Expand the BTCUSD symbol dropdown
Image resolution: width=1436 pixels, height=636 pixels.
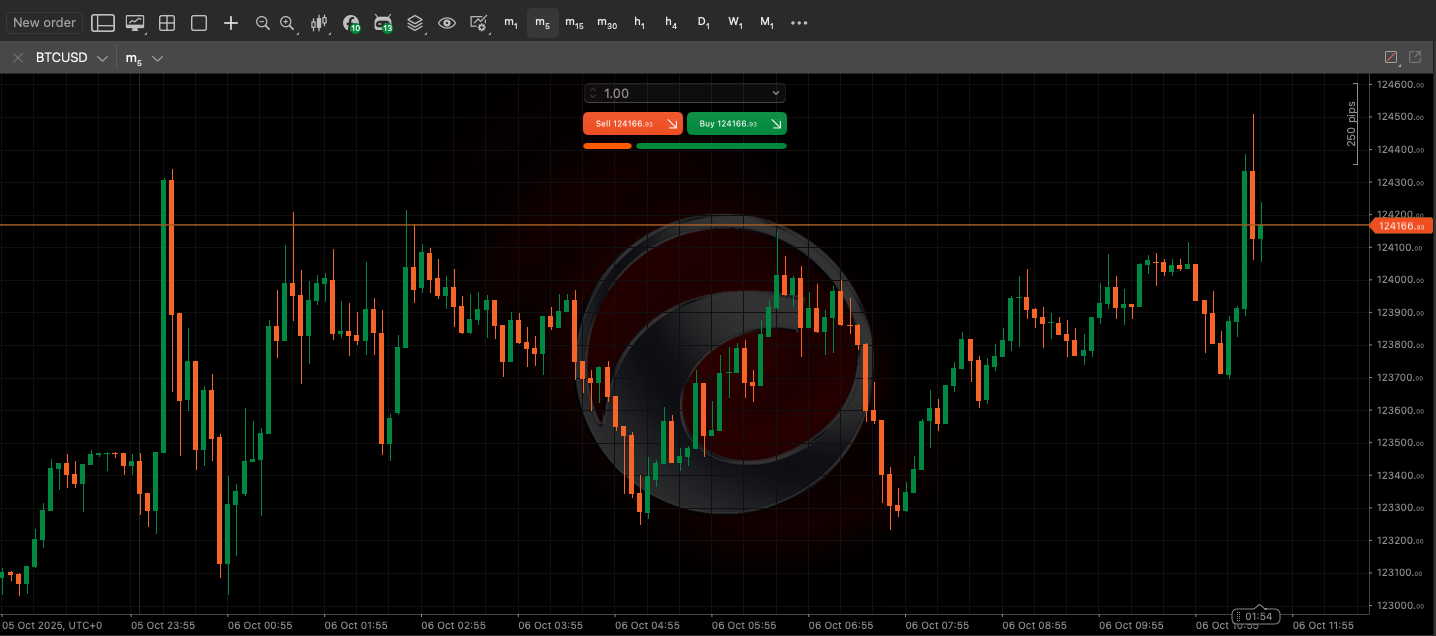point(102,58)
